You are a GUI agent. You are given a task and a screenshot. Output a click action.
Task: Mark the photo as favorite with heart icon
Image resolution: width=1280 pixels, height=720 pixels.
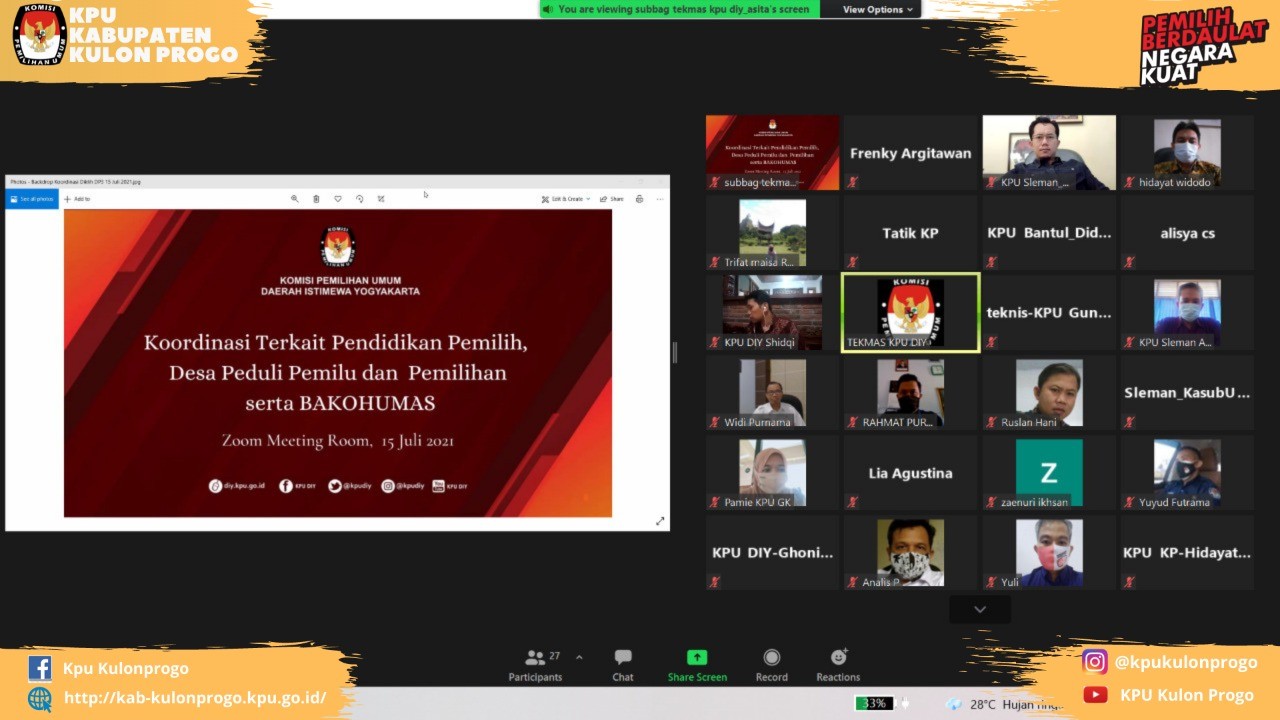click(338, 199)
